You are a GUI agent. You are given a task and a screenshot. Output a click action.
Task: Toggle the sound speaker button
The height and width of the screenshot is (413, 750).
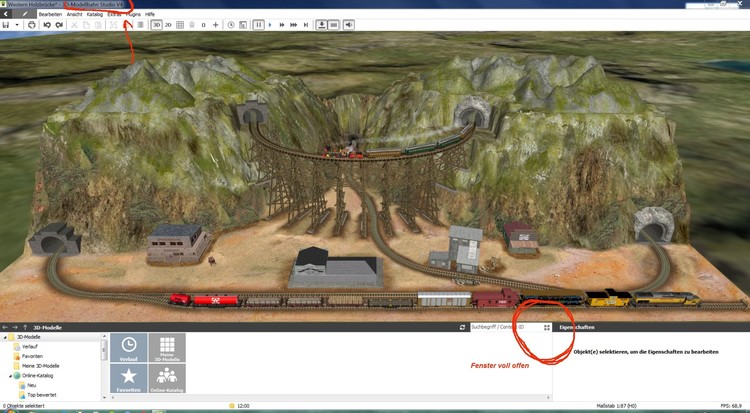(x=349, y=24)
